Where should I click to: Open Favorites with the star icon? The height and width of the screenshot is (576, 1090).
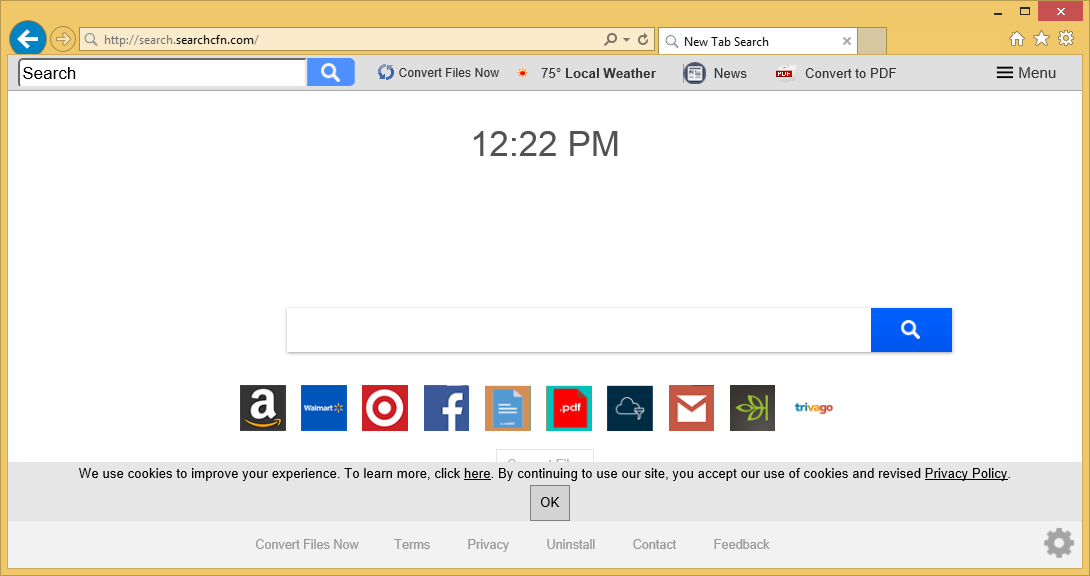1041,38
